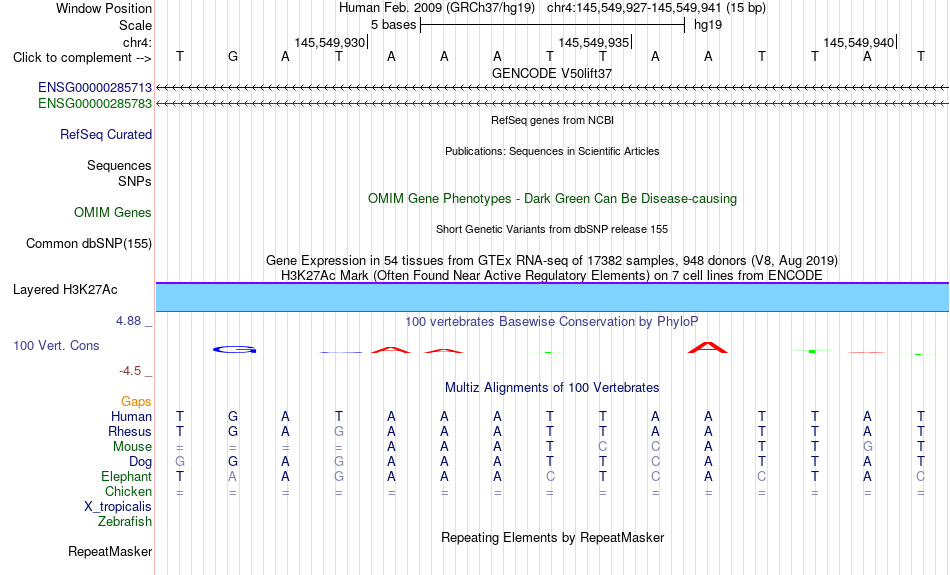Click the tallest red A in conservation track
950x575 pixels.
click(x=708, y=348)
